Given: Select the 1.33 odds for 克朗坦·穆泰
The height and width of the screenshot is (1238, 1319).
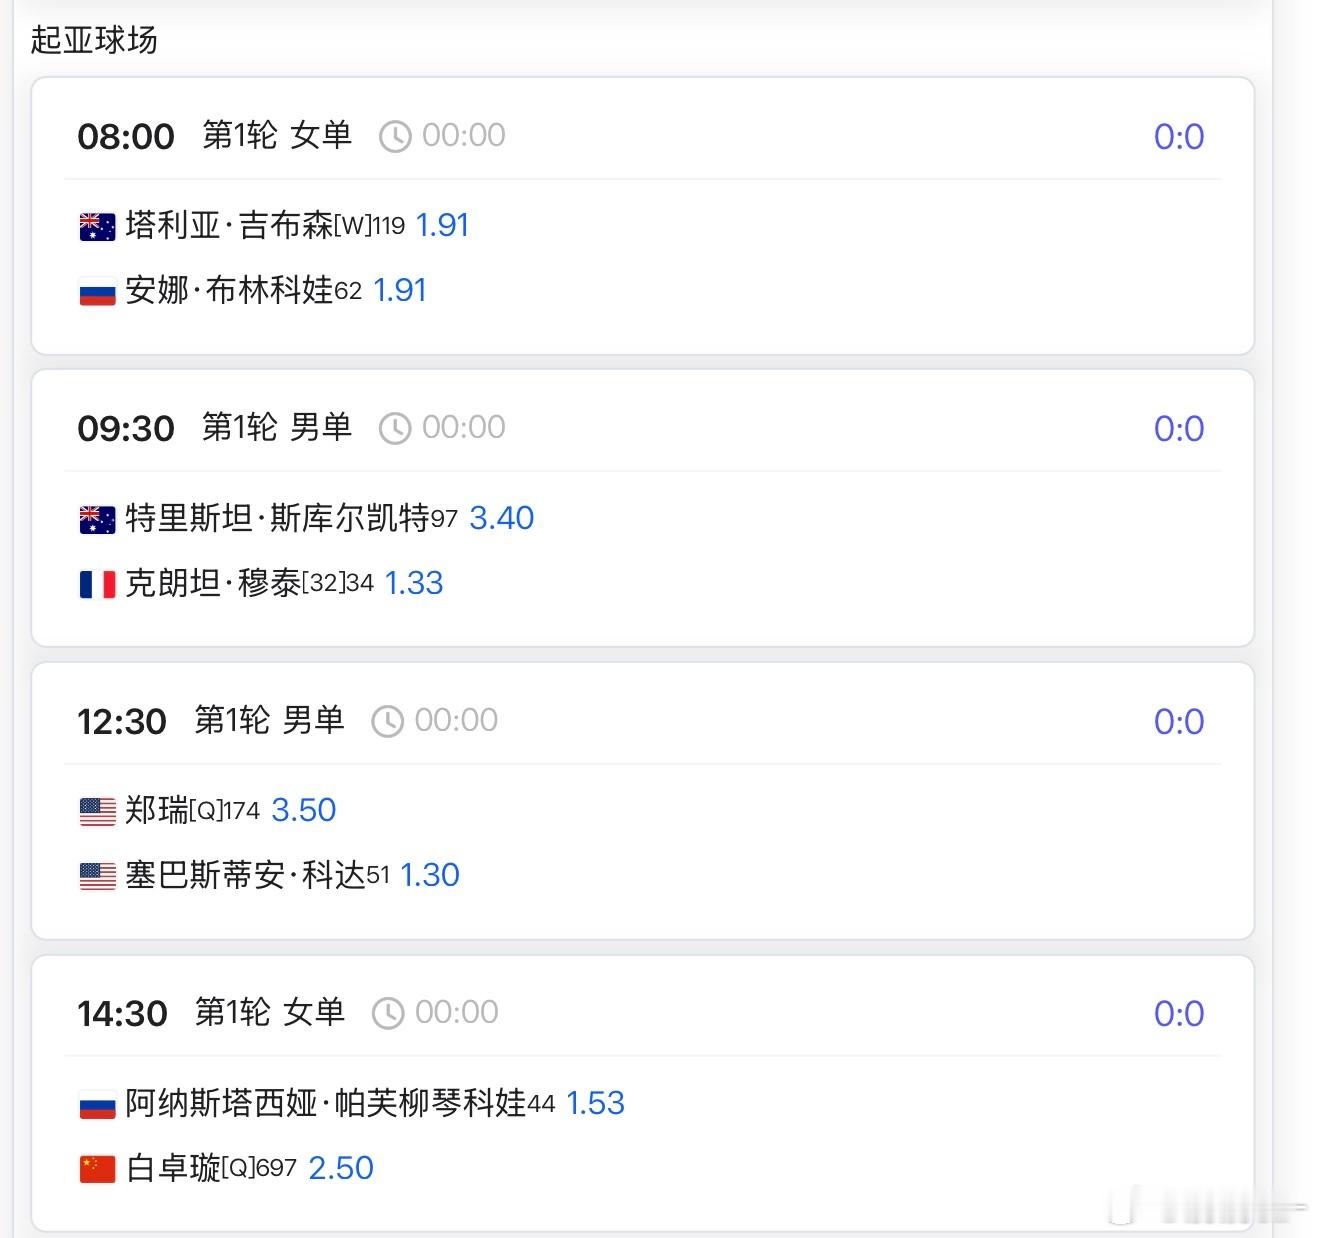Looking at the screenshot, I should click(415, 583).
